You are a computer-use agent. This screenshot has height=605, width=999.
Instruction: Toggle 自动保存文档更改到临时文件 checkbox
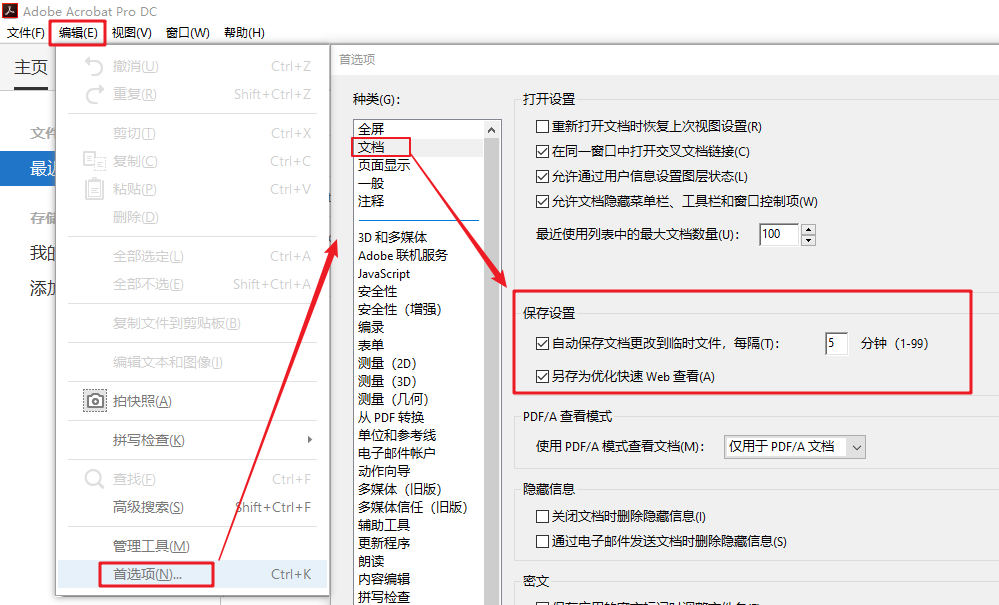(542, 344)
